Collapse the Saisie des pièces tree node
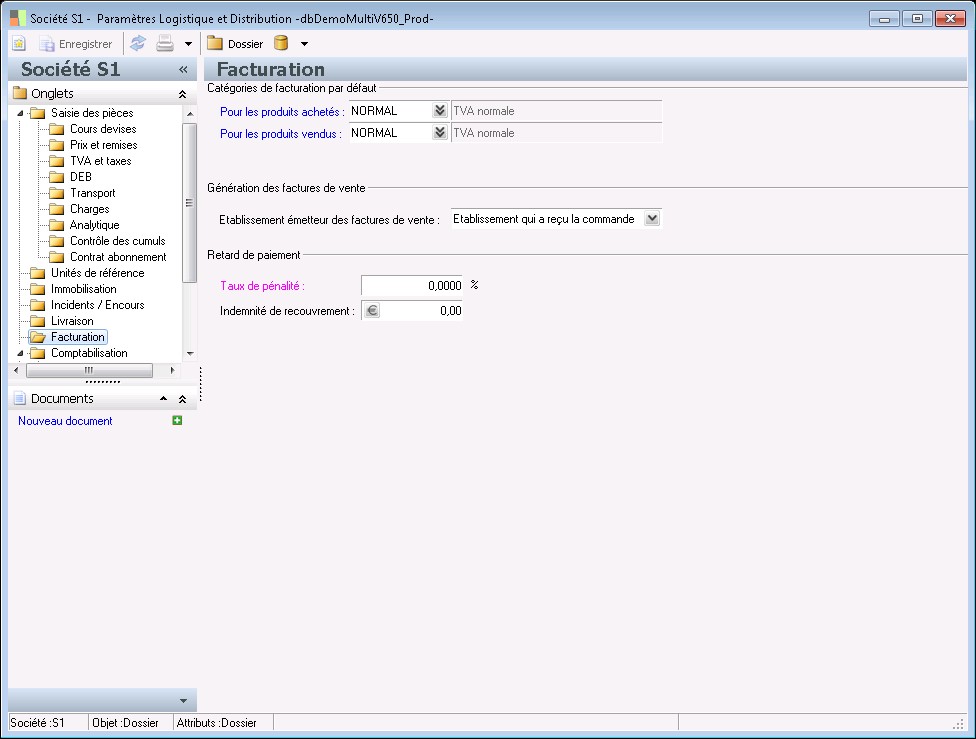The image size is (976, 739). point(22,113)
